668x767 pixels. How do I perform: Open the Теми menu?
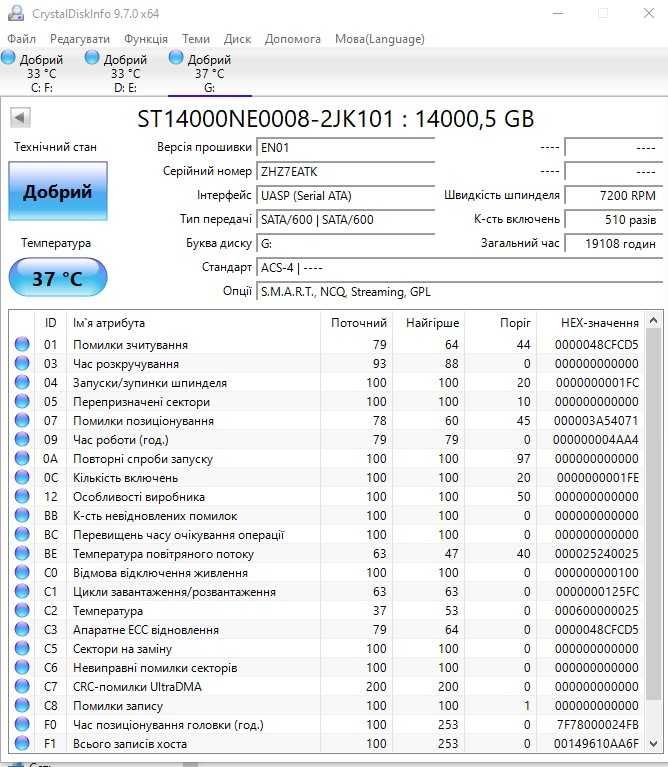click(x=196, y=39)
